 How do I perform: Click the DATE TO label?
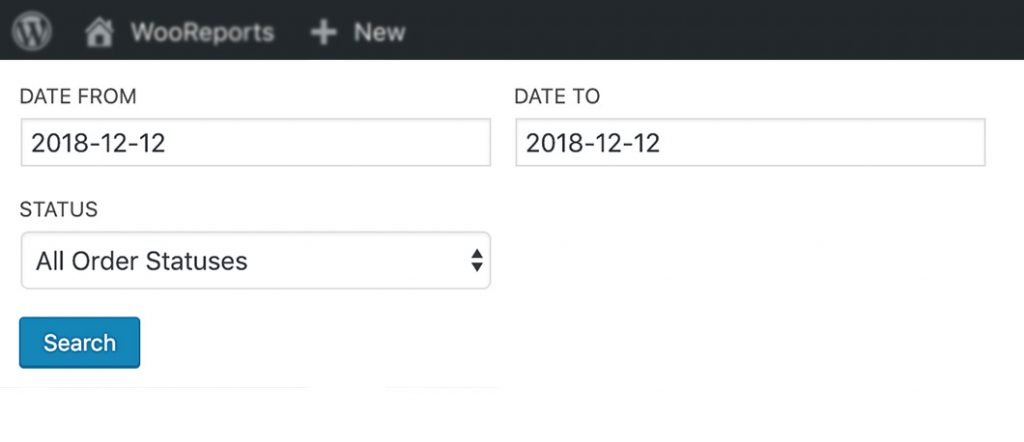point(557,97)
